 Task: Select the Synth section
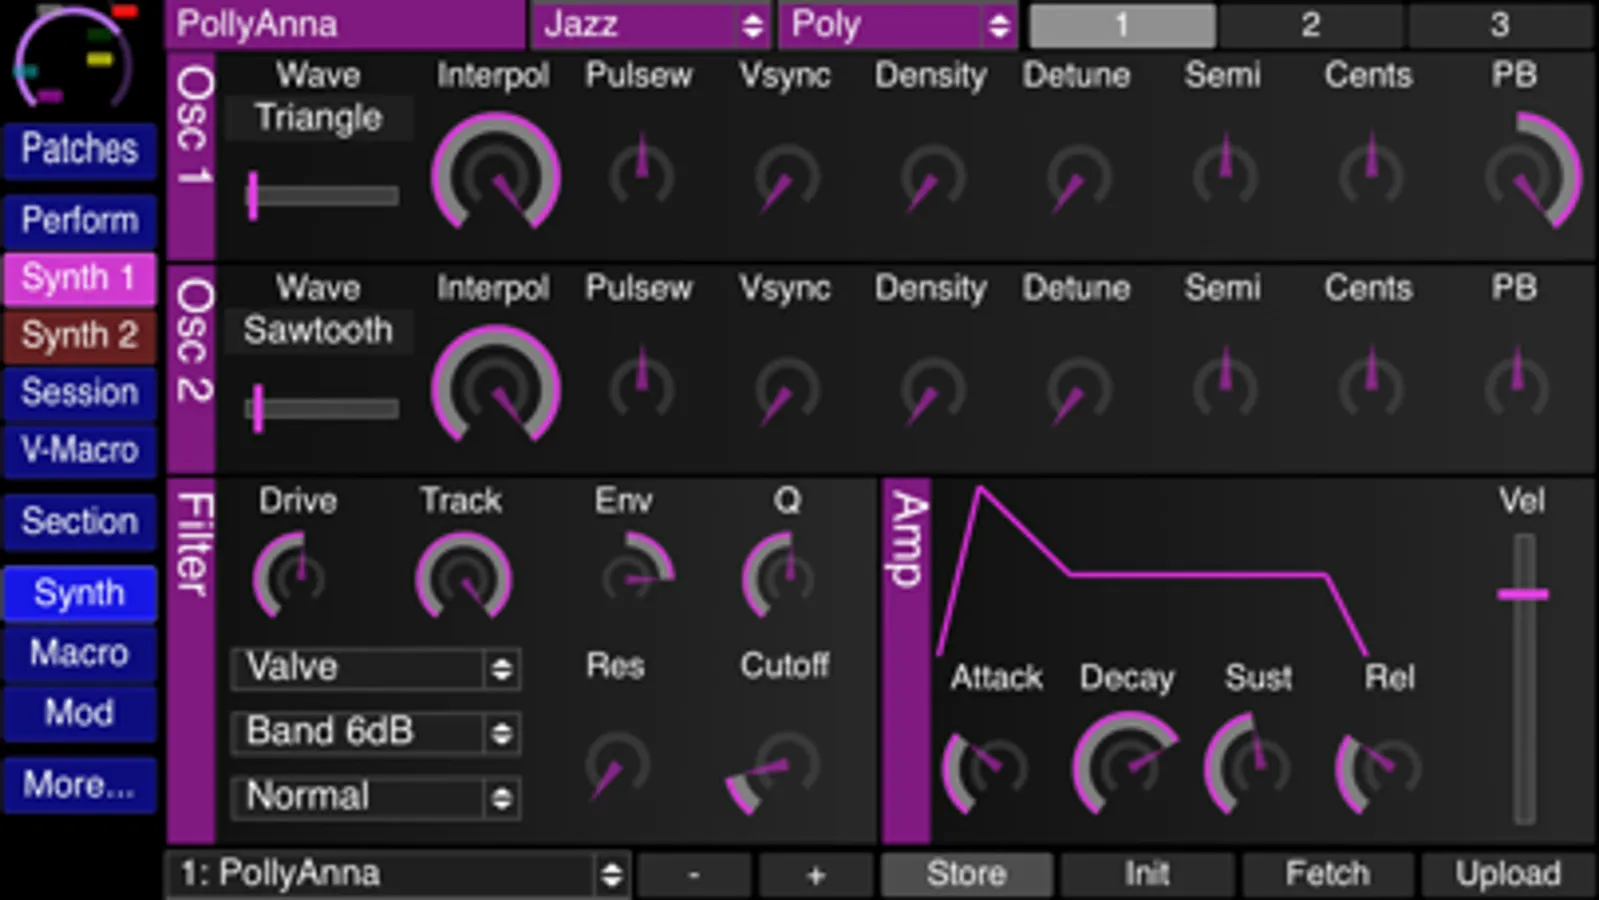click(x=80, y=594)
